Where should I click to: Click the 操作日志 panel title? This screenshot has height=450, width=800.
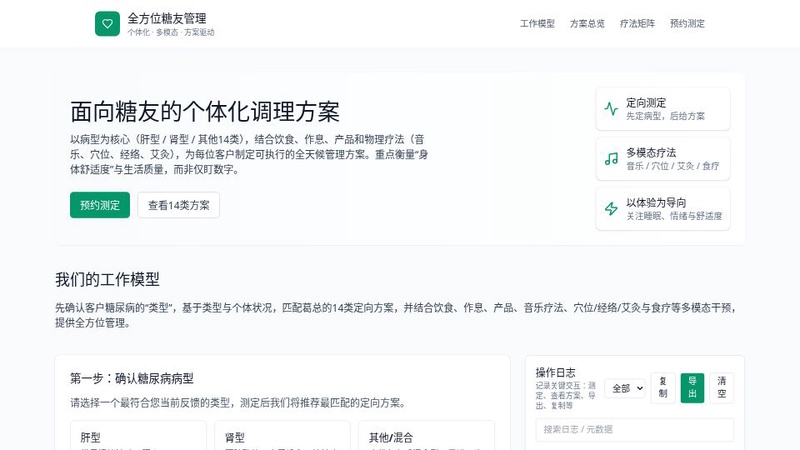click(x=555, y=372)
